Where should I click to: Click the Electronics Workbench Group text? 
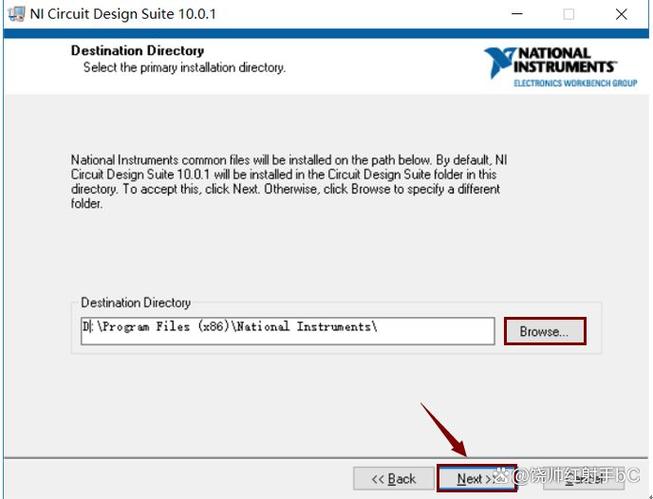pos(575,83)
